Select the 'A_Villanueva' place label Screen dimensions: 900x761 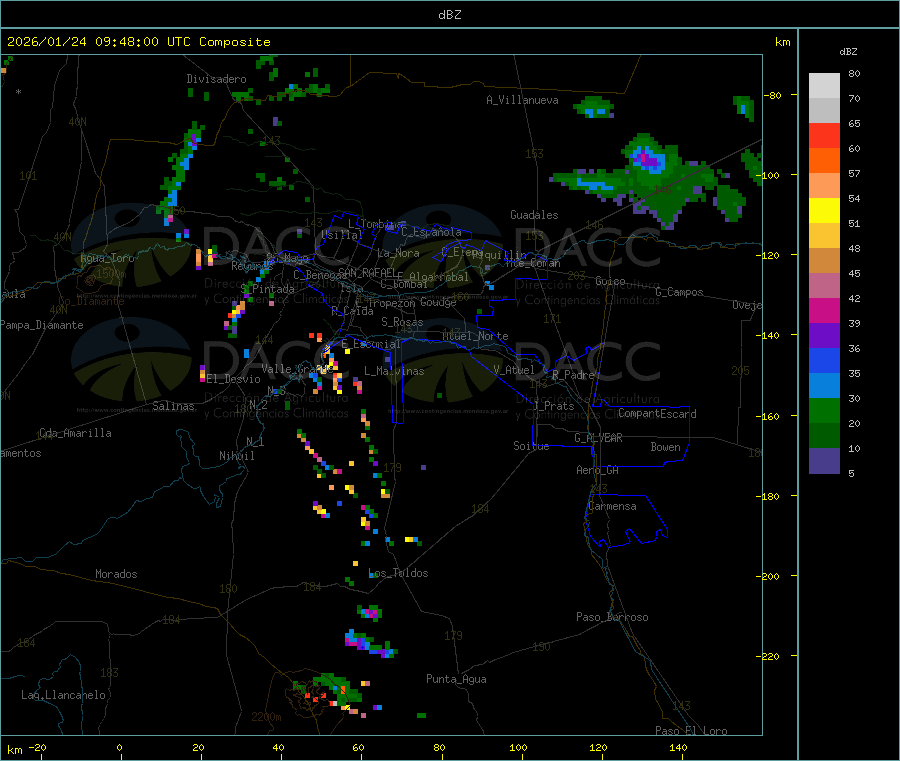[522, 100]
